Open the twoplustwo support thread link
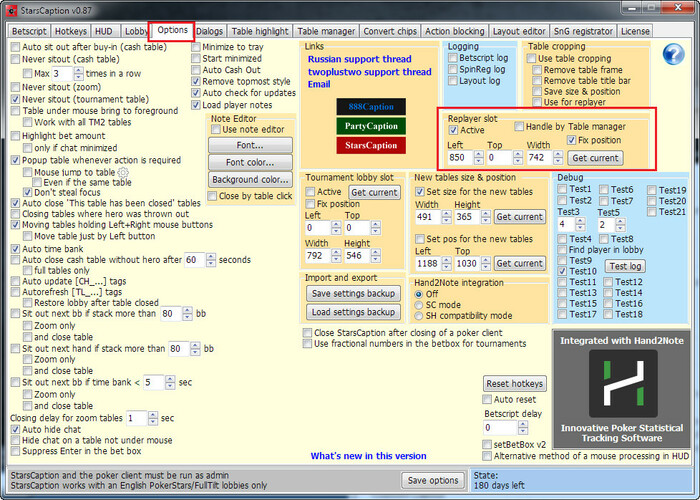 tap(370, 72)
